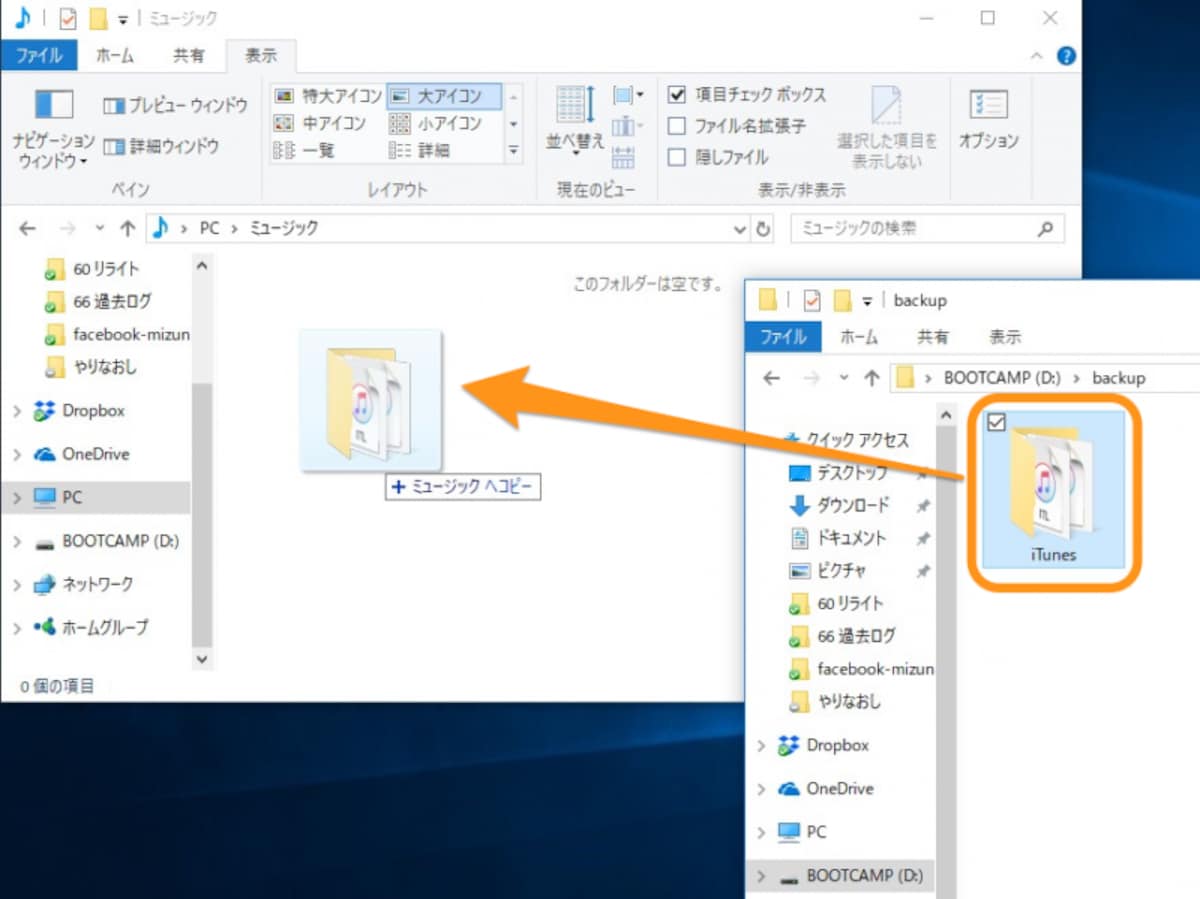The width and height of the screenshot is (1200, 899).
Task: Expand Network (ネットワーク) node
Action: 16,584
